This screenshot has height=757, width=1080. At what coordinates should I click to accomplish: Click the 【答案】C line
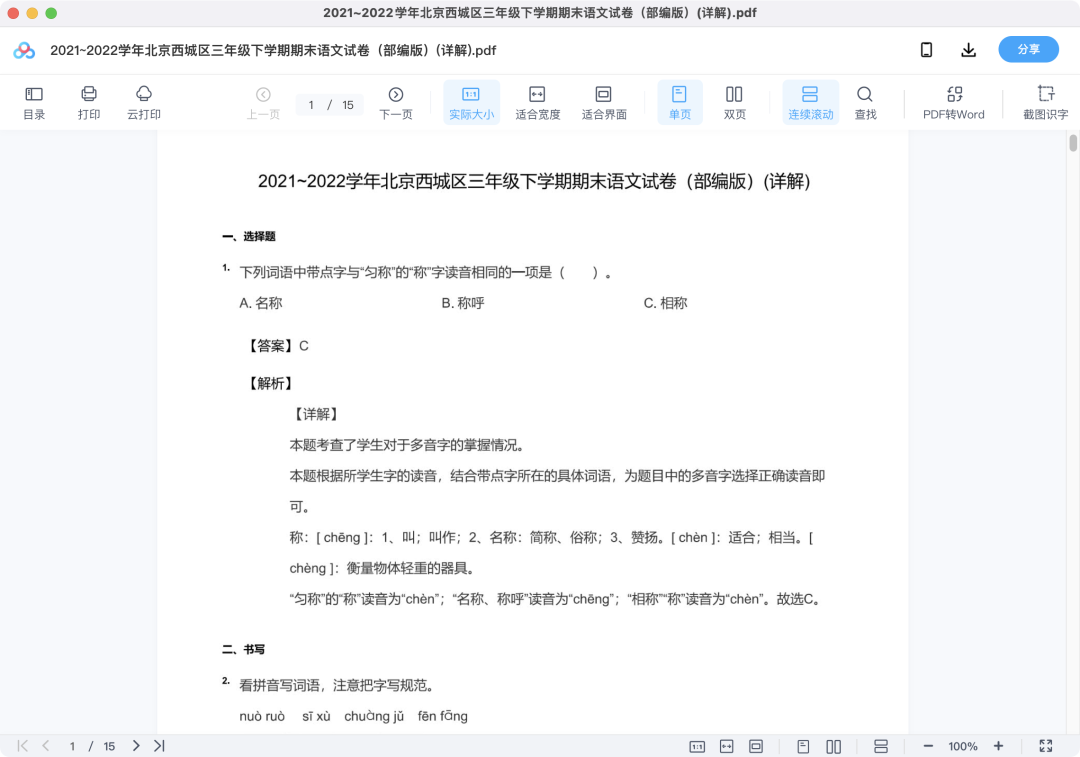[x=278, y=346]
